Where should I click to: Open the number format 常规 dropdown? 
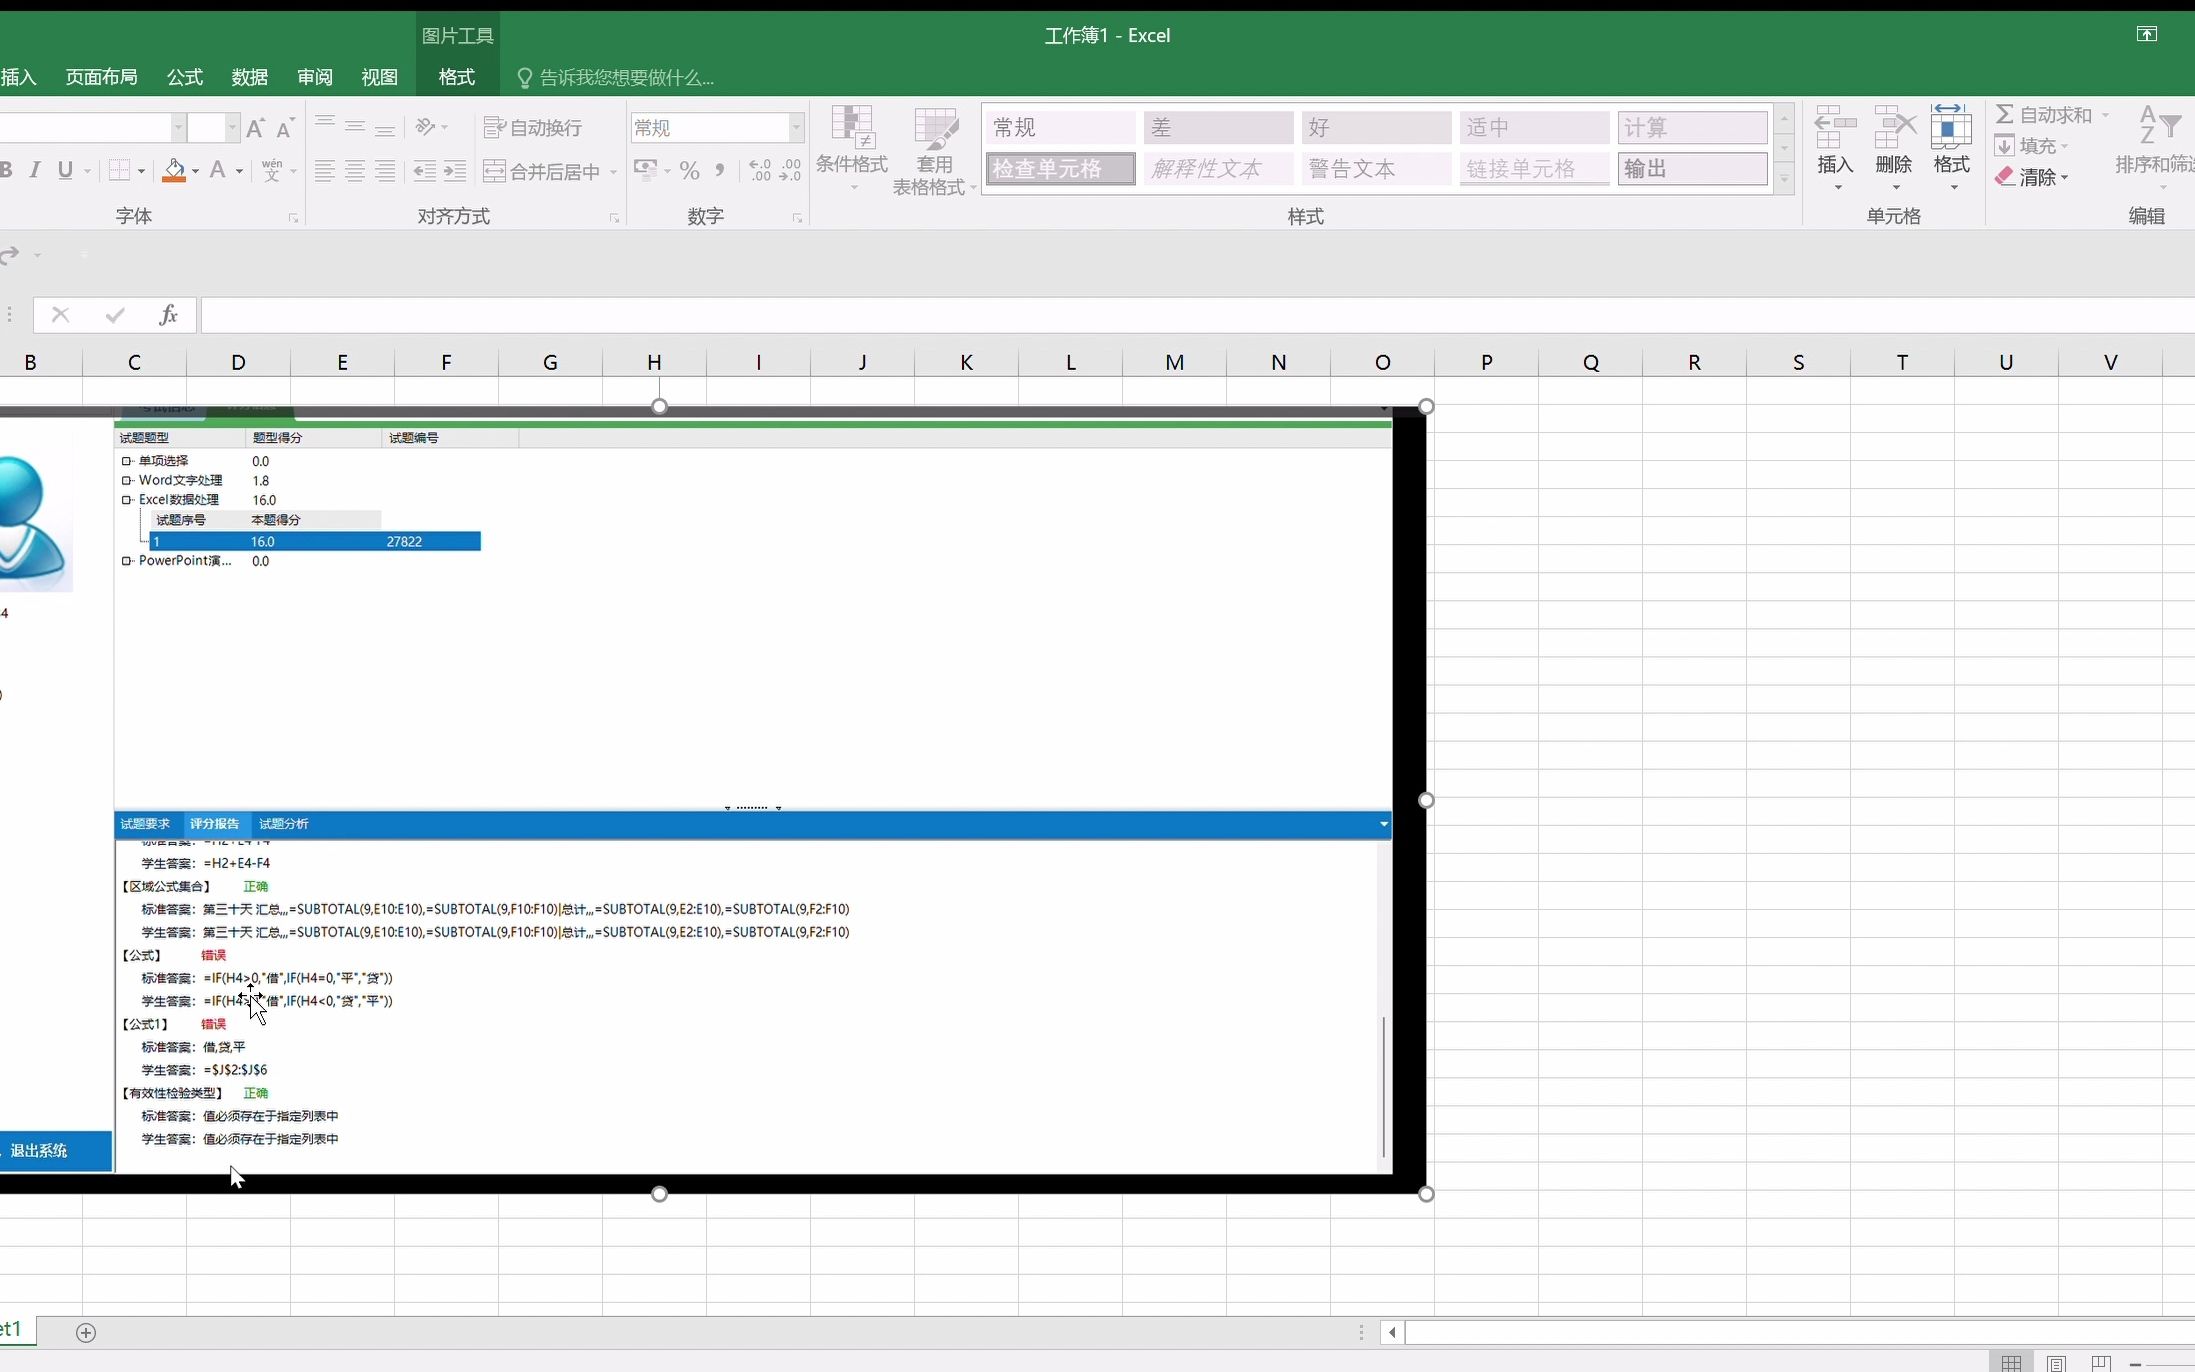click(797, 128)
